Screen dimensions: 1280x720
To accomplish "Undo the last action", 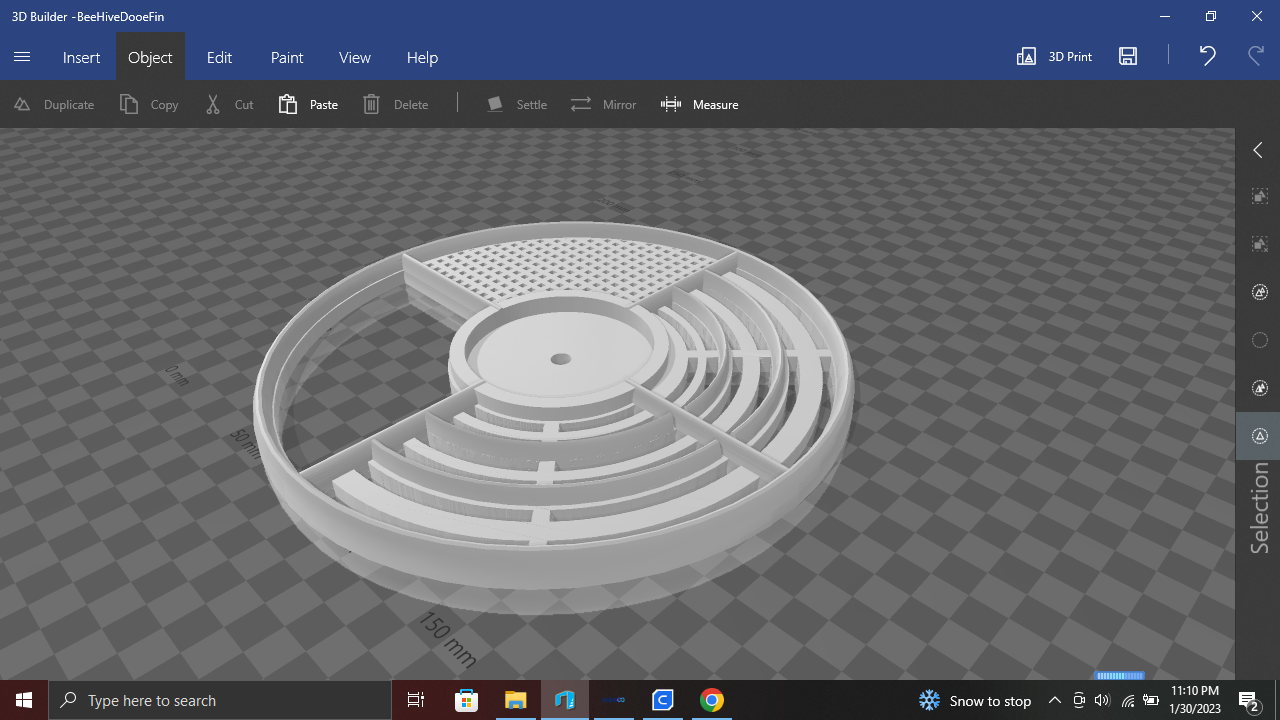I will coord(1208,56).
